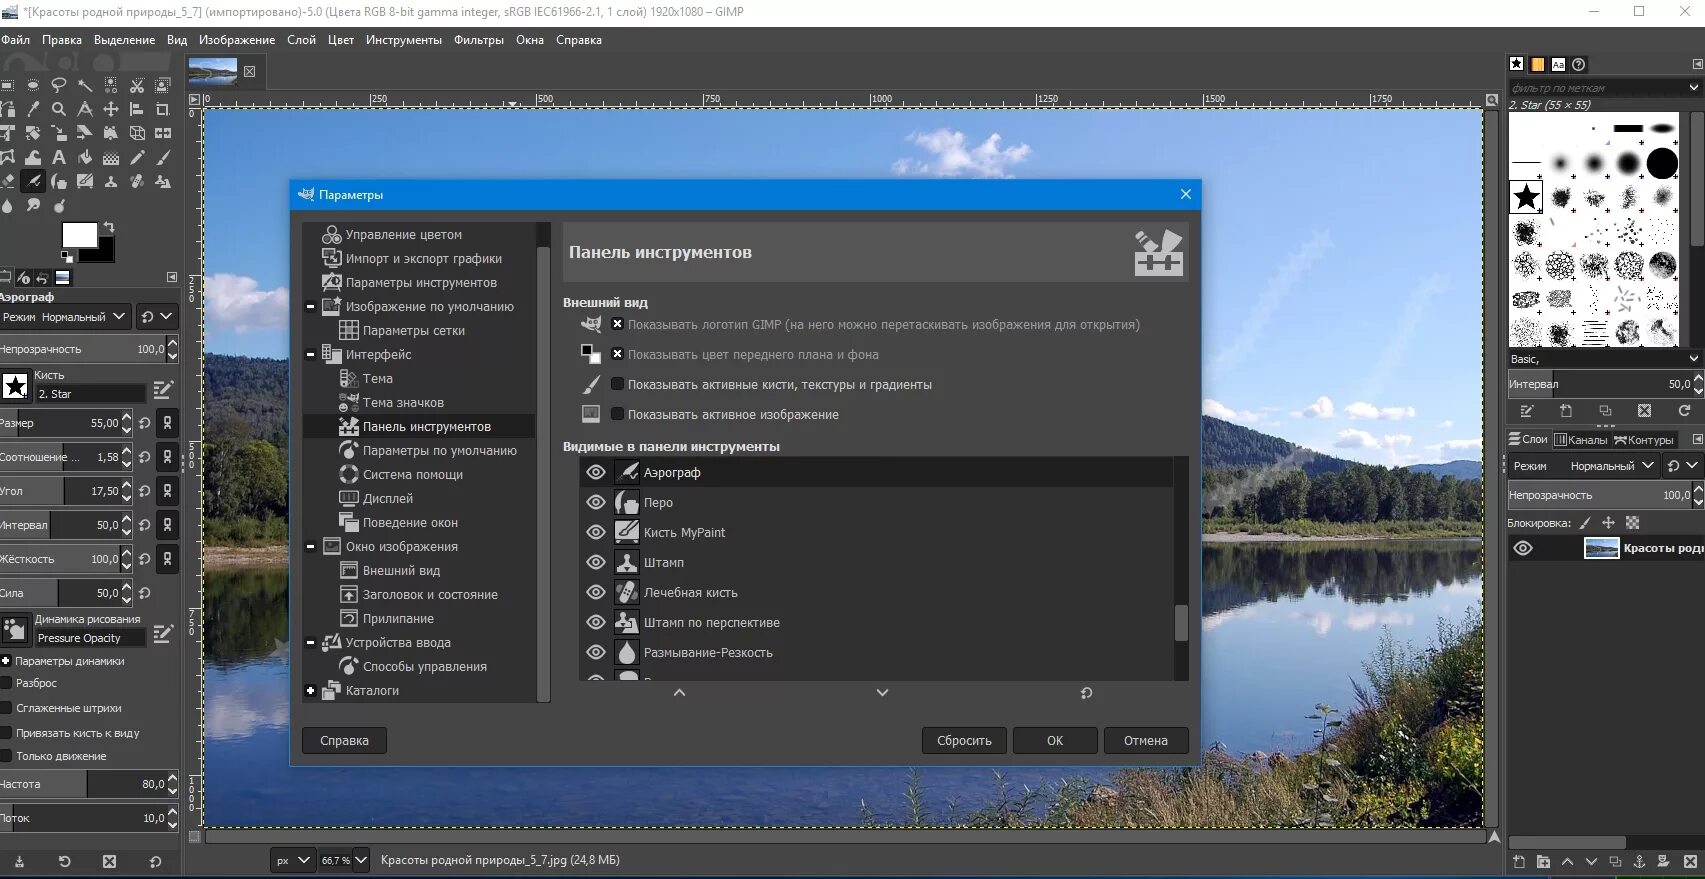The height and width of the screenshot is (879, 1705).
Task: Open zoom level dropdown at 66.7 %
Action: point(361,860)
